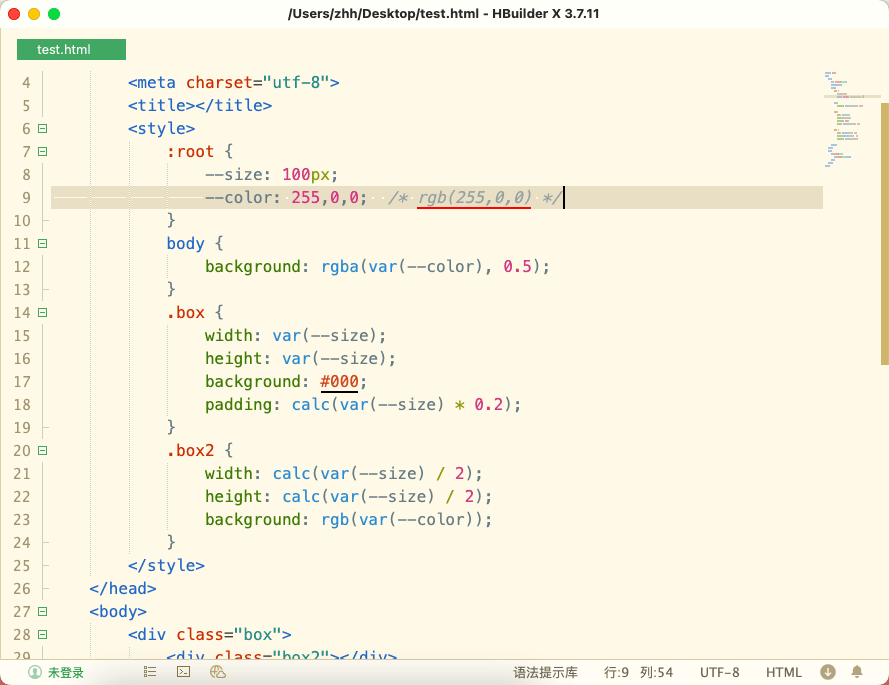The image size is (889, 685).
Task: Collapse the .box rule on line 14
Action: tap(42, 312)
